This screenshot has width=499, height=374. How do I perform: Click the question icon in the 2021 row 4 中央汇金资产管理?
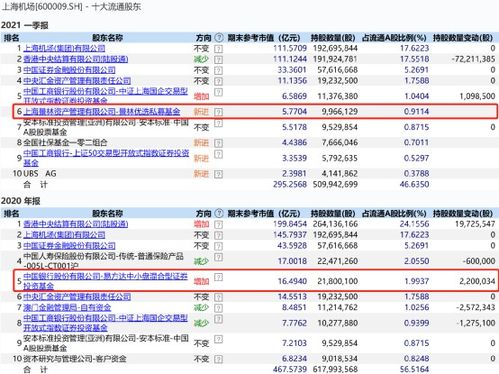218,81
